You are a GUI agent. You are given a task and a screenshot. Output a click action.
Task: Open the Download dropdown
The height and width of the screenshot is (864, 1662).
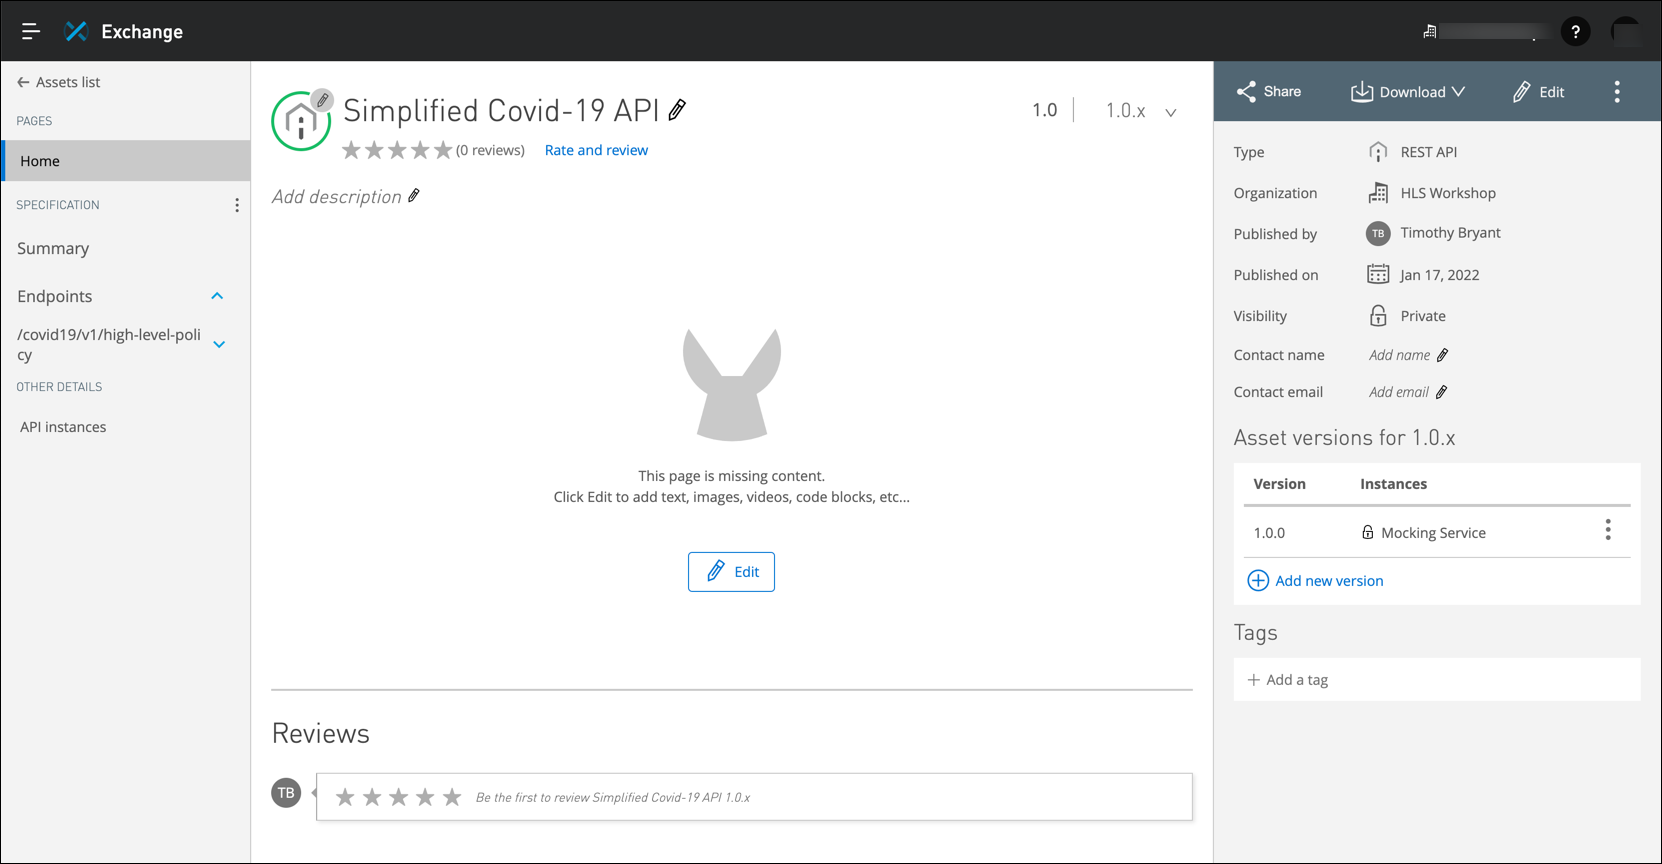point(1408,92)
